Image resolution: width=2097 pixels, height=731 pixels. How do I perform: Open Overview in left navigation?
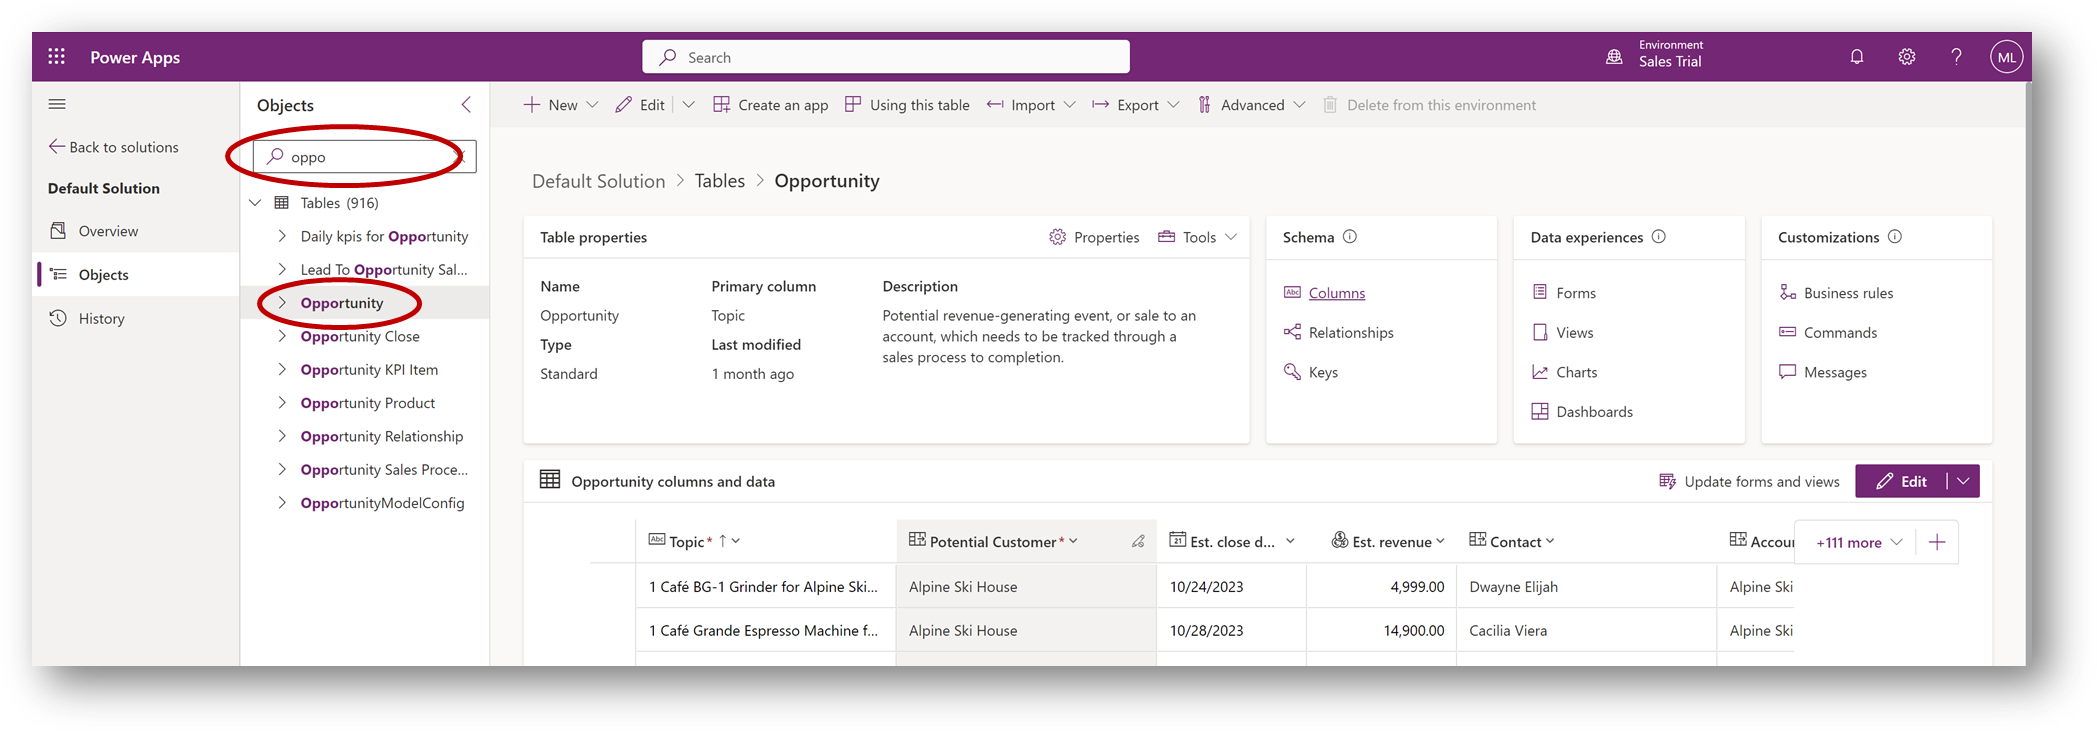(108, 231)
